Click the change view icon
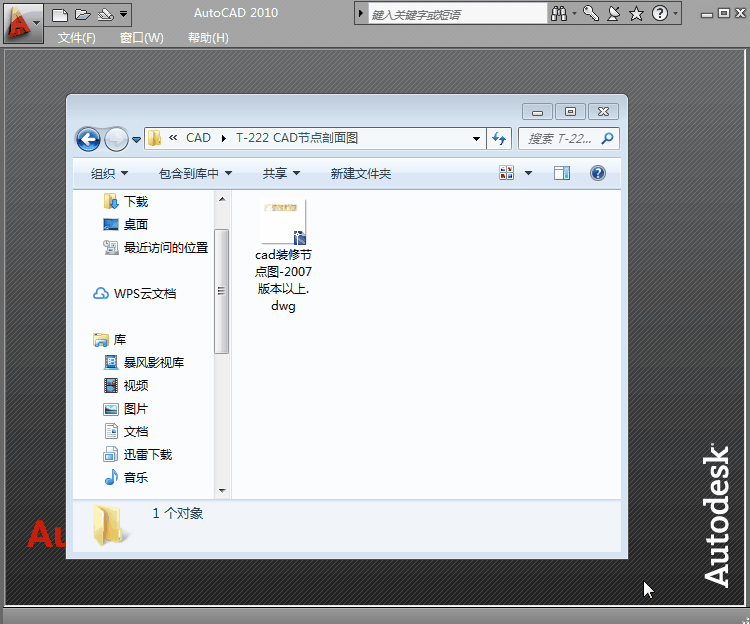Image resolution: width=750 pixels, height=624 pixels. [507, 173]
